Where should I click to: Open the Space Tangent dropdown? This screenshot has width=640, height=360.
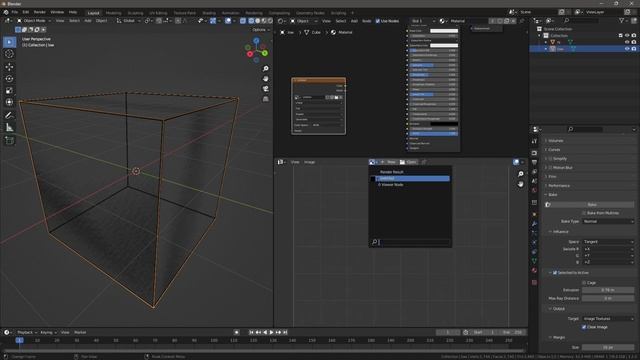tap(608, 242)
